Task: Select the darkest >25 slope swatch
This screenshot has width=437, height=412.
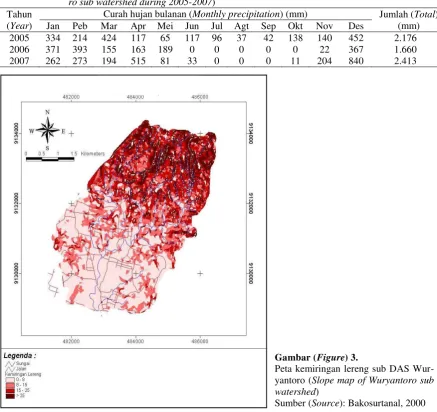Action: (10, 395)
